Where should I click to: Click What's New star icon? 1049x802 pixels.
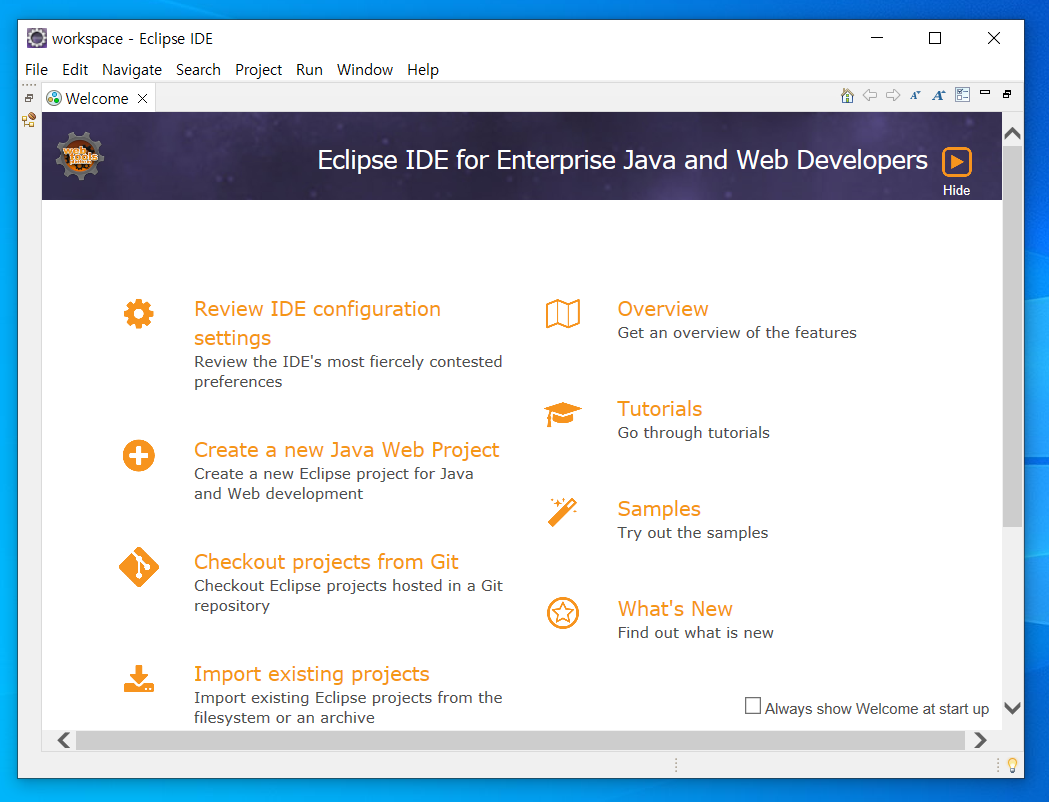pos(563,613)
